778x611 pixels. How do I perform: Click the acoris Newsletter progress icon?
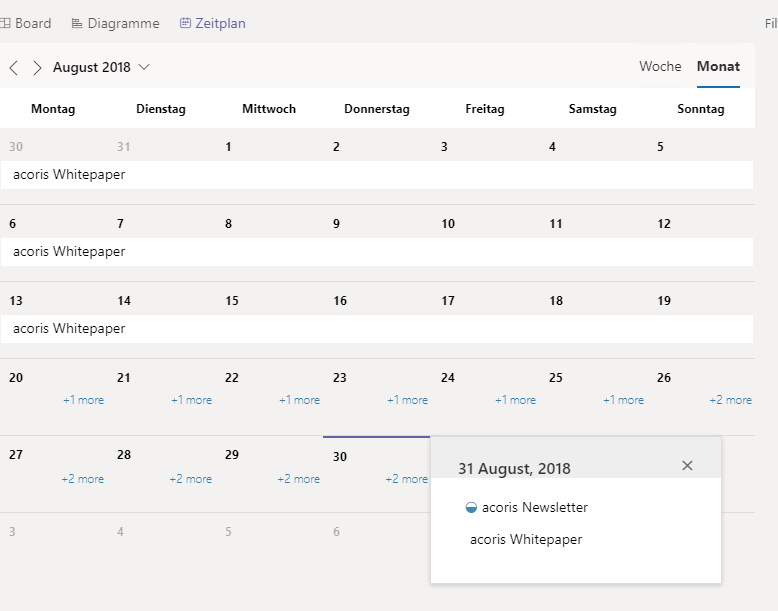click(472, 508)
